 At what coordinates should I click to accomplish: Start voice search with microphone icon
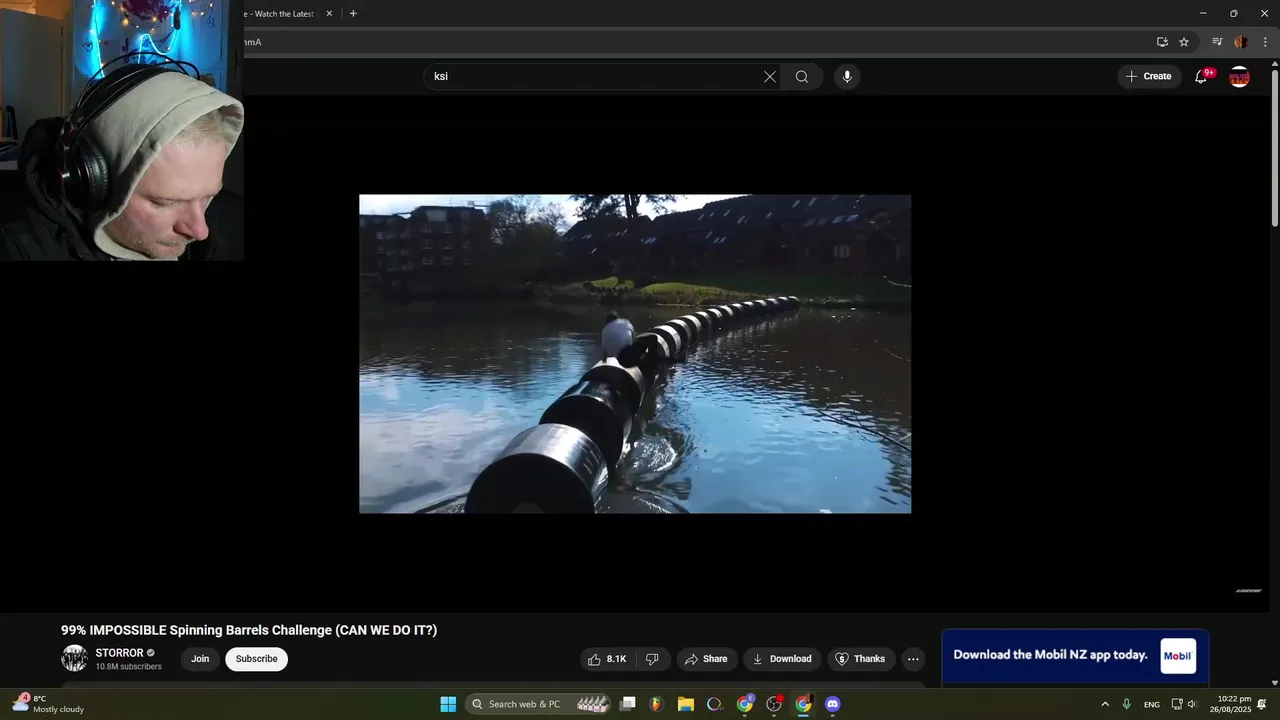click(x=847, y=76)
